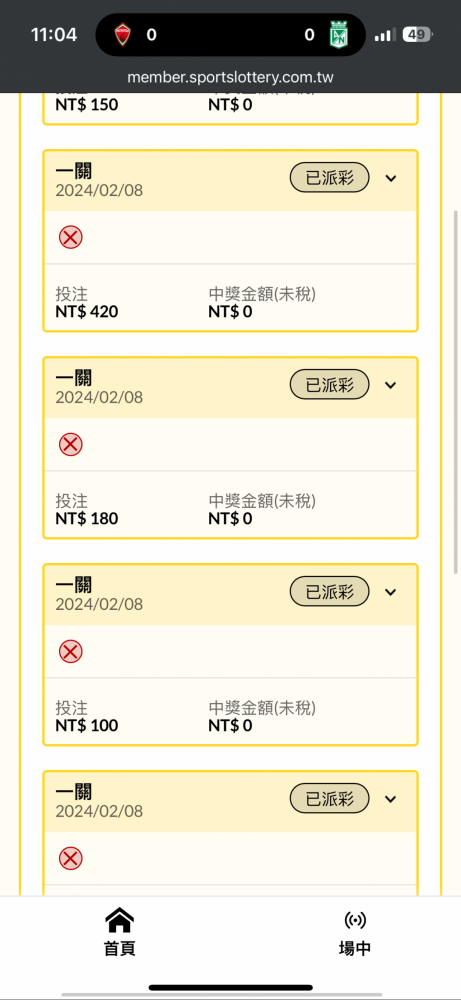
Task: Expand the NT$ 180 ticket chevron
Action: (x=391, y=385)
